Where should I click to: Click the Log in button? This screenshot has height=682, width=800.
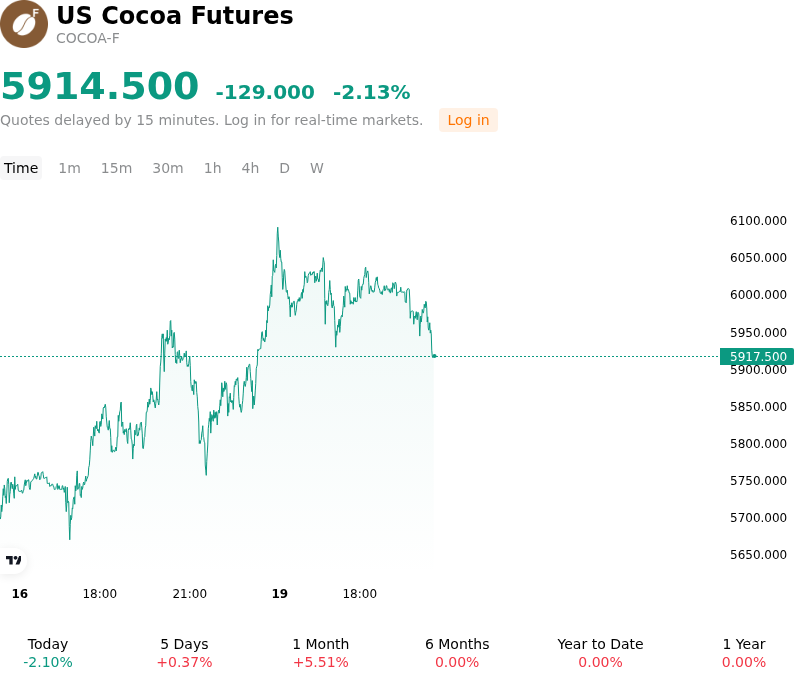click(x=468, y=120)
